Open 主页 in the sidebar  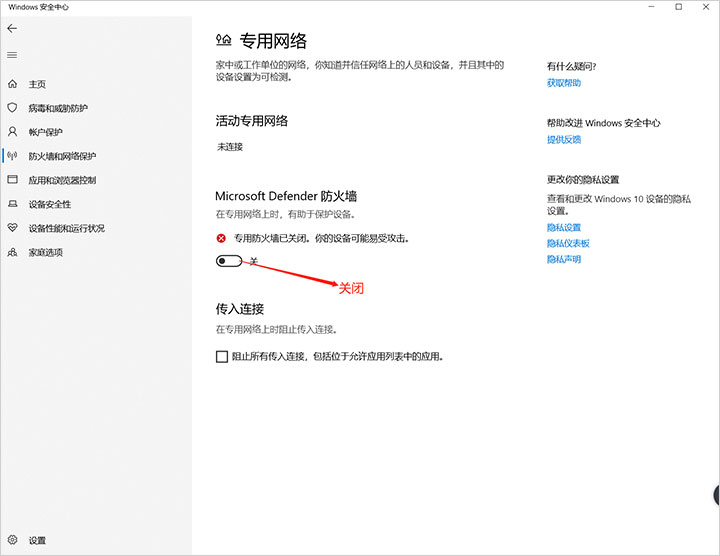37,84
